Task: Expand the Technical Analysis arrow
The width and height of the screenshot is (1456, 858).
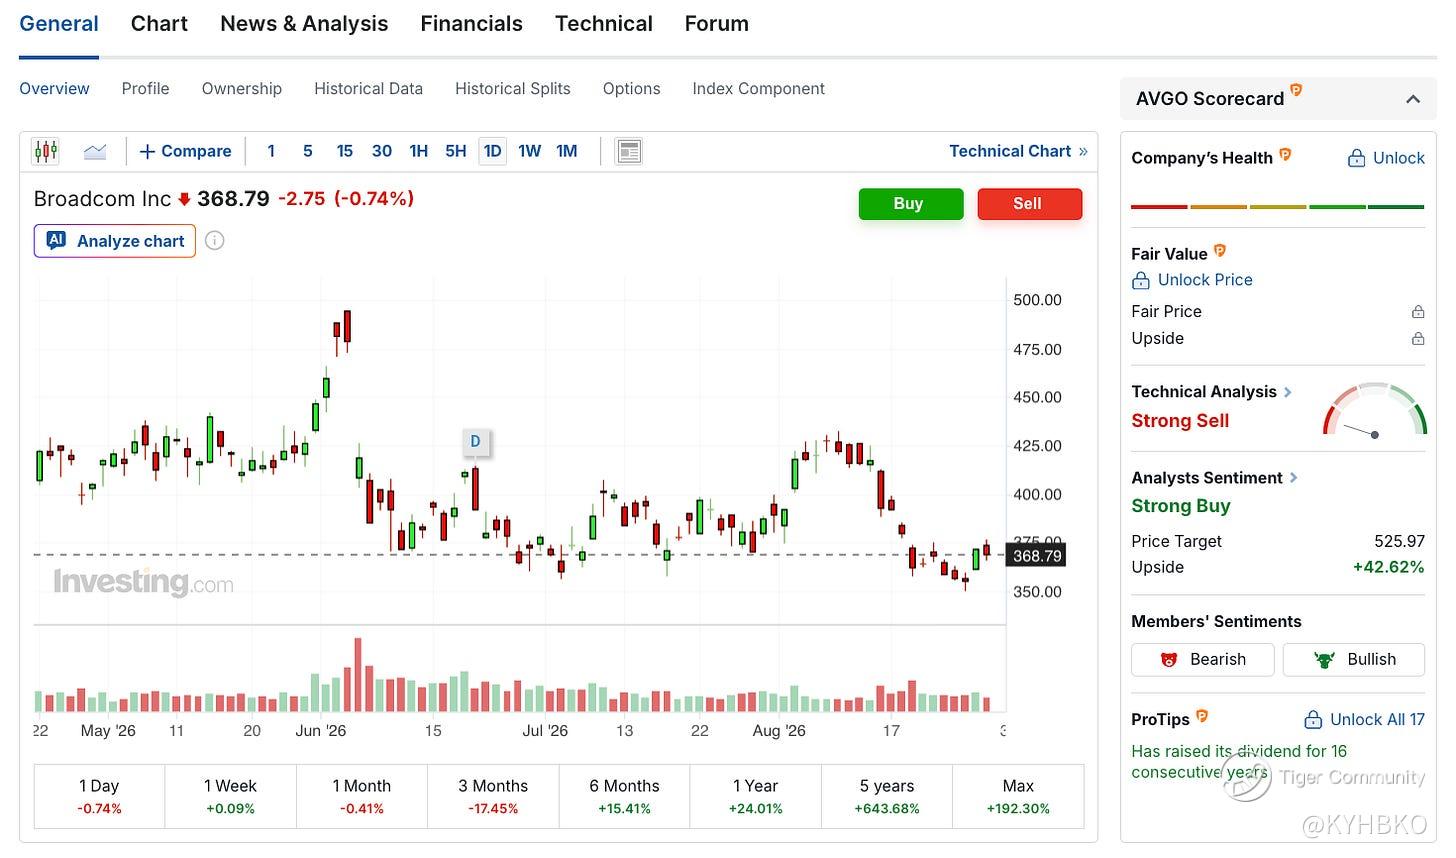Action: (1288, 392)
